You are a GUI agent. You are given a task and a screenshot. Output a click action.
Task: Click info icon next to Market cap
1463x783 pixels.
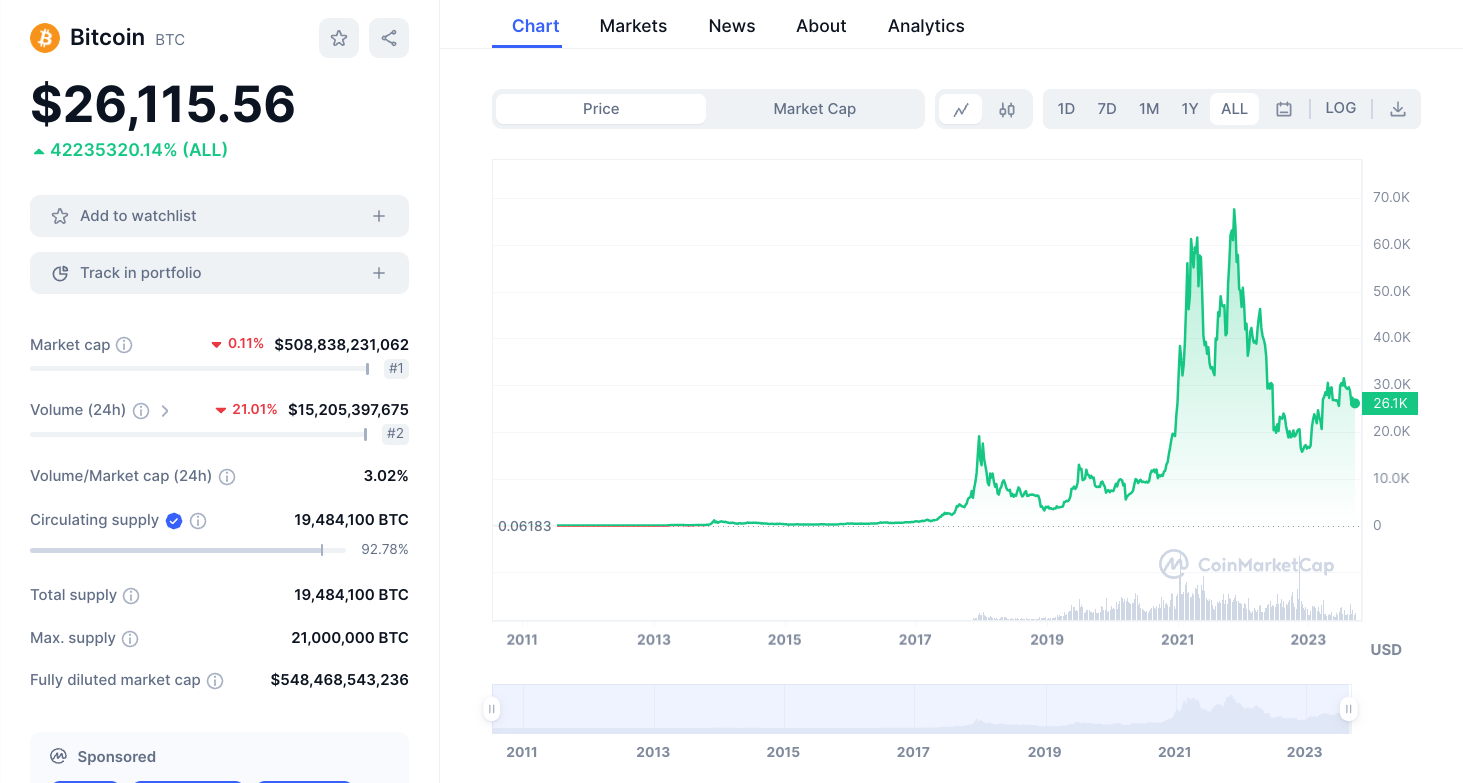click(x=124, y=345)
